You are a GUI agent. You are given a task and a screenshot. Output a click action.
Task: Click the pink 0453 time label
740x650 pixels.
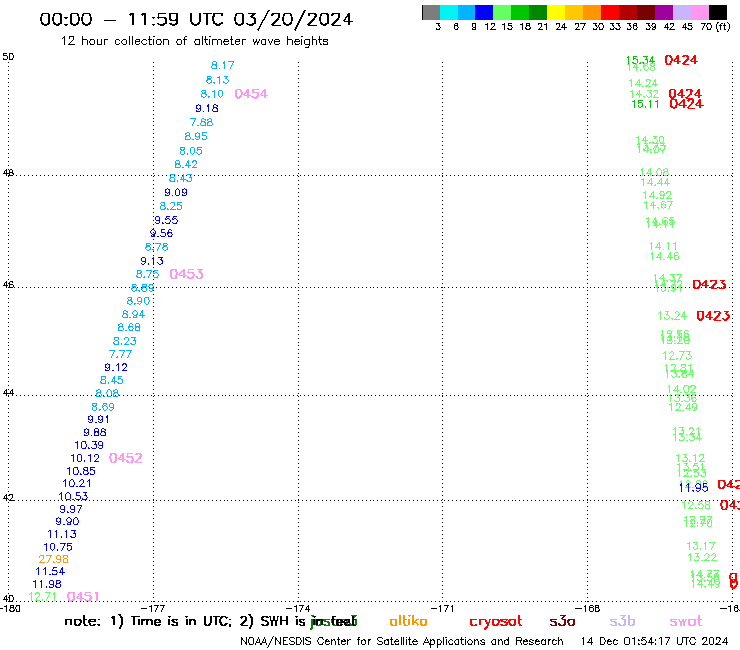(186, 274)
